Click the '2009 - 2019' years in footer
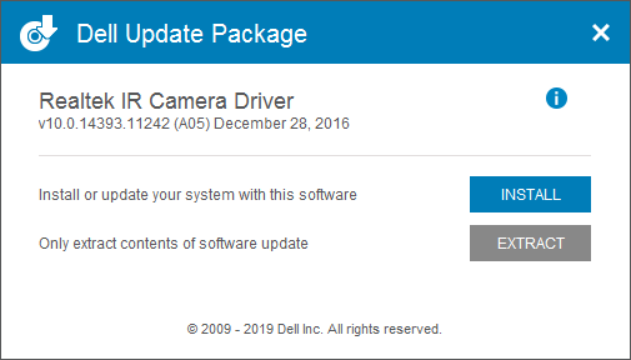The height and width of the screenshot is (360, 631). pyautogui.click(x=237, y=329)
